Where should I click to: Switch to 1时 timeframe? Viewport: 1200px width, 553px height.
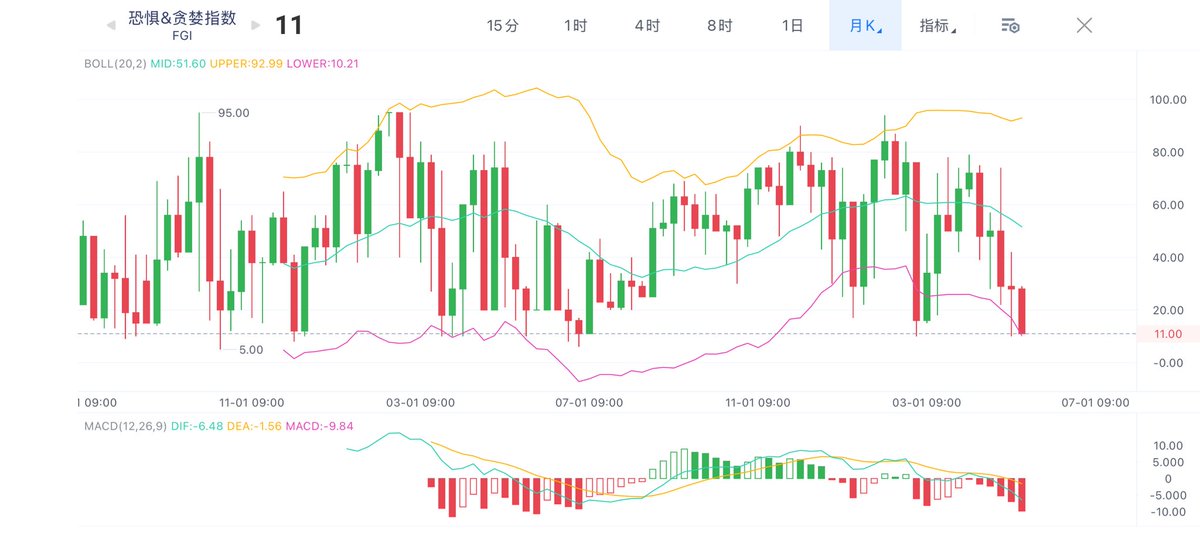[575, 26]
